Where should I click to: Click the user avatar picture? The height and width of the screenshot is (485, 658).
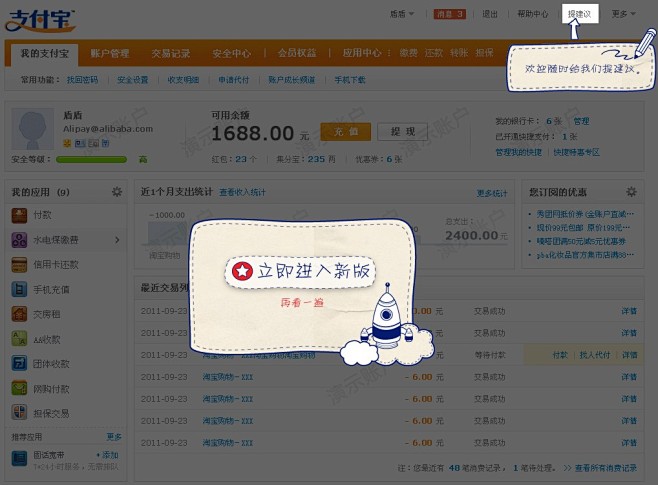click(x=32, y=130)
